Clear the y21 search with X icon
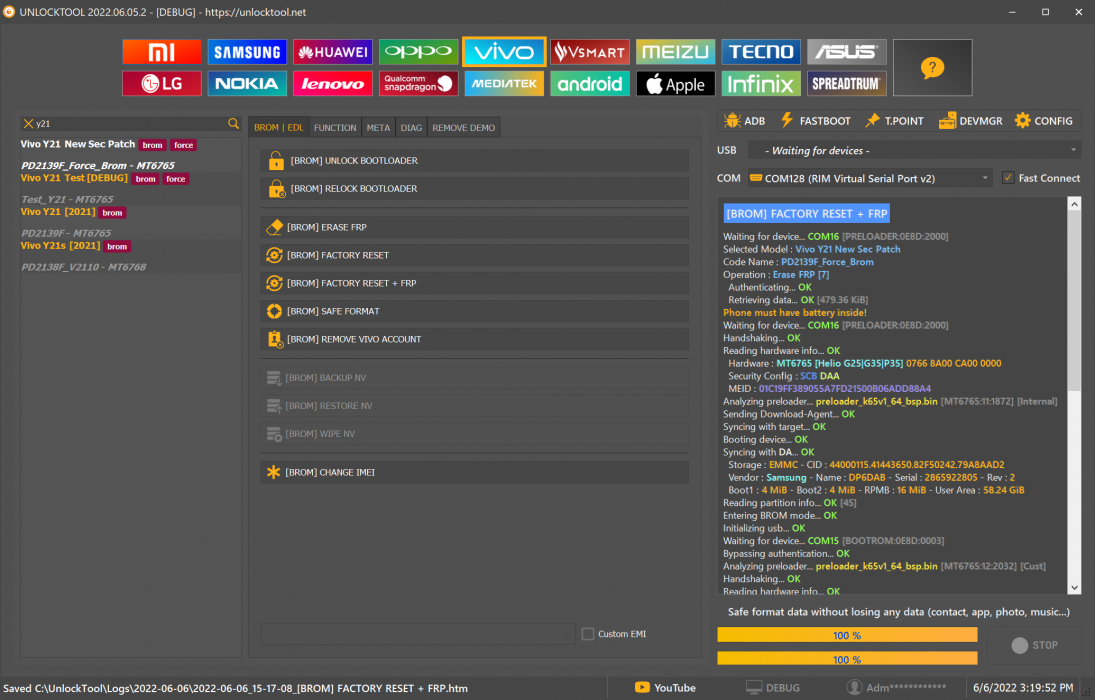The width and height of the screenshot is (1095, 700). (x=28, y=124)
